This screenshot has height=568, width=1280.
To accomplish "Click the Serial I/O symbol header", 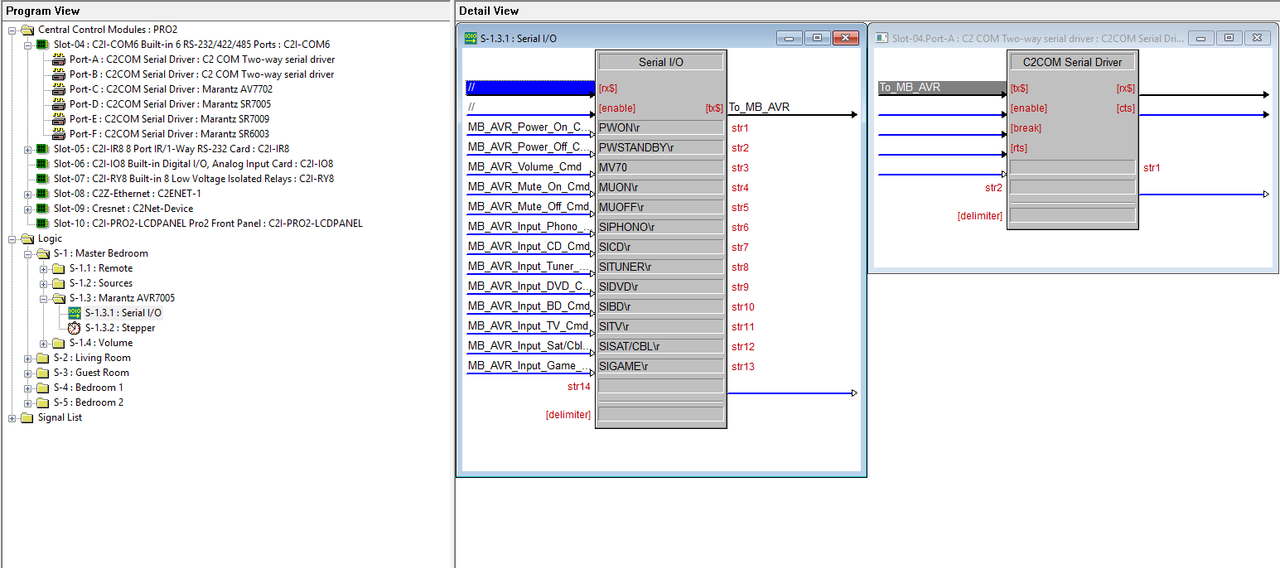I will pyautogui.click(x=661, y=62).
